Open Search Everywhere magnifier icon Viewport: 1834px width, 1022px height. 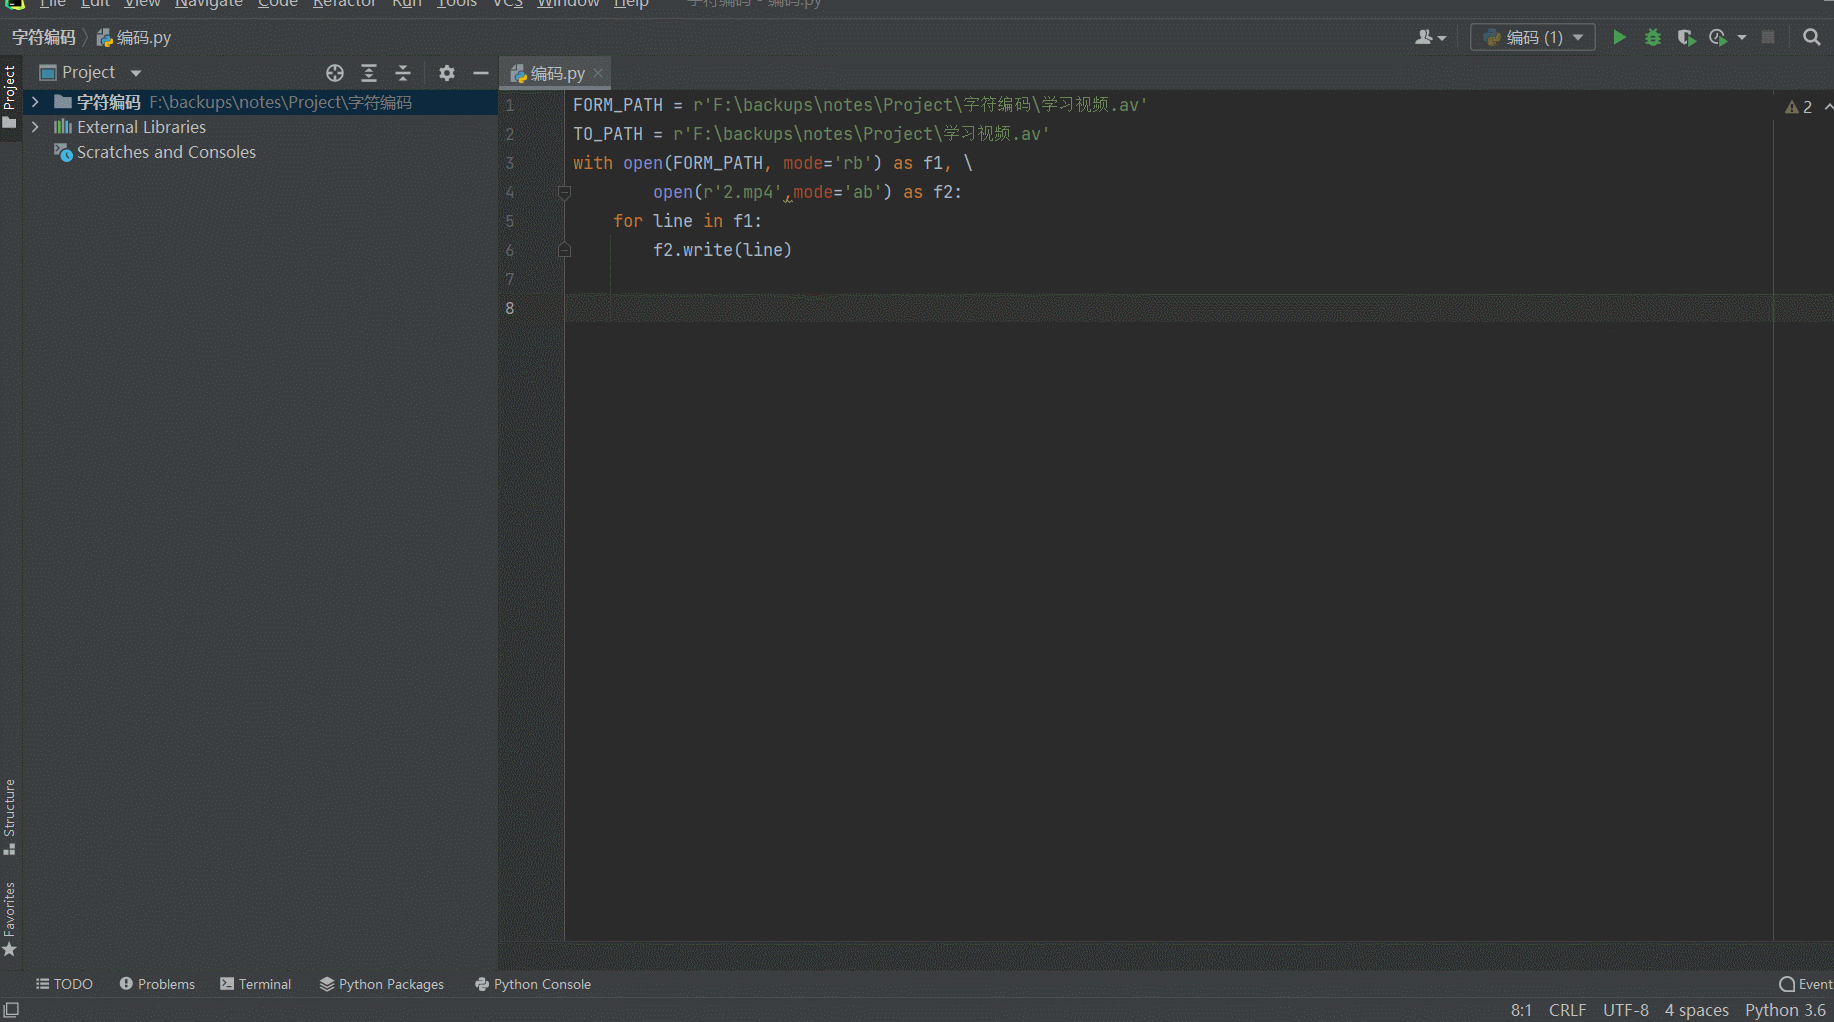click(1811, 37)
